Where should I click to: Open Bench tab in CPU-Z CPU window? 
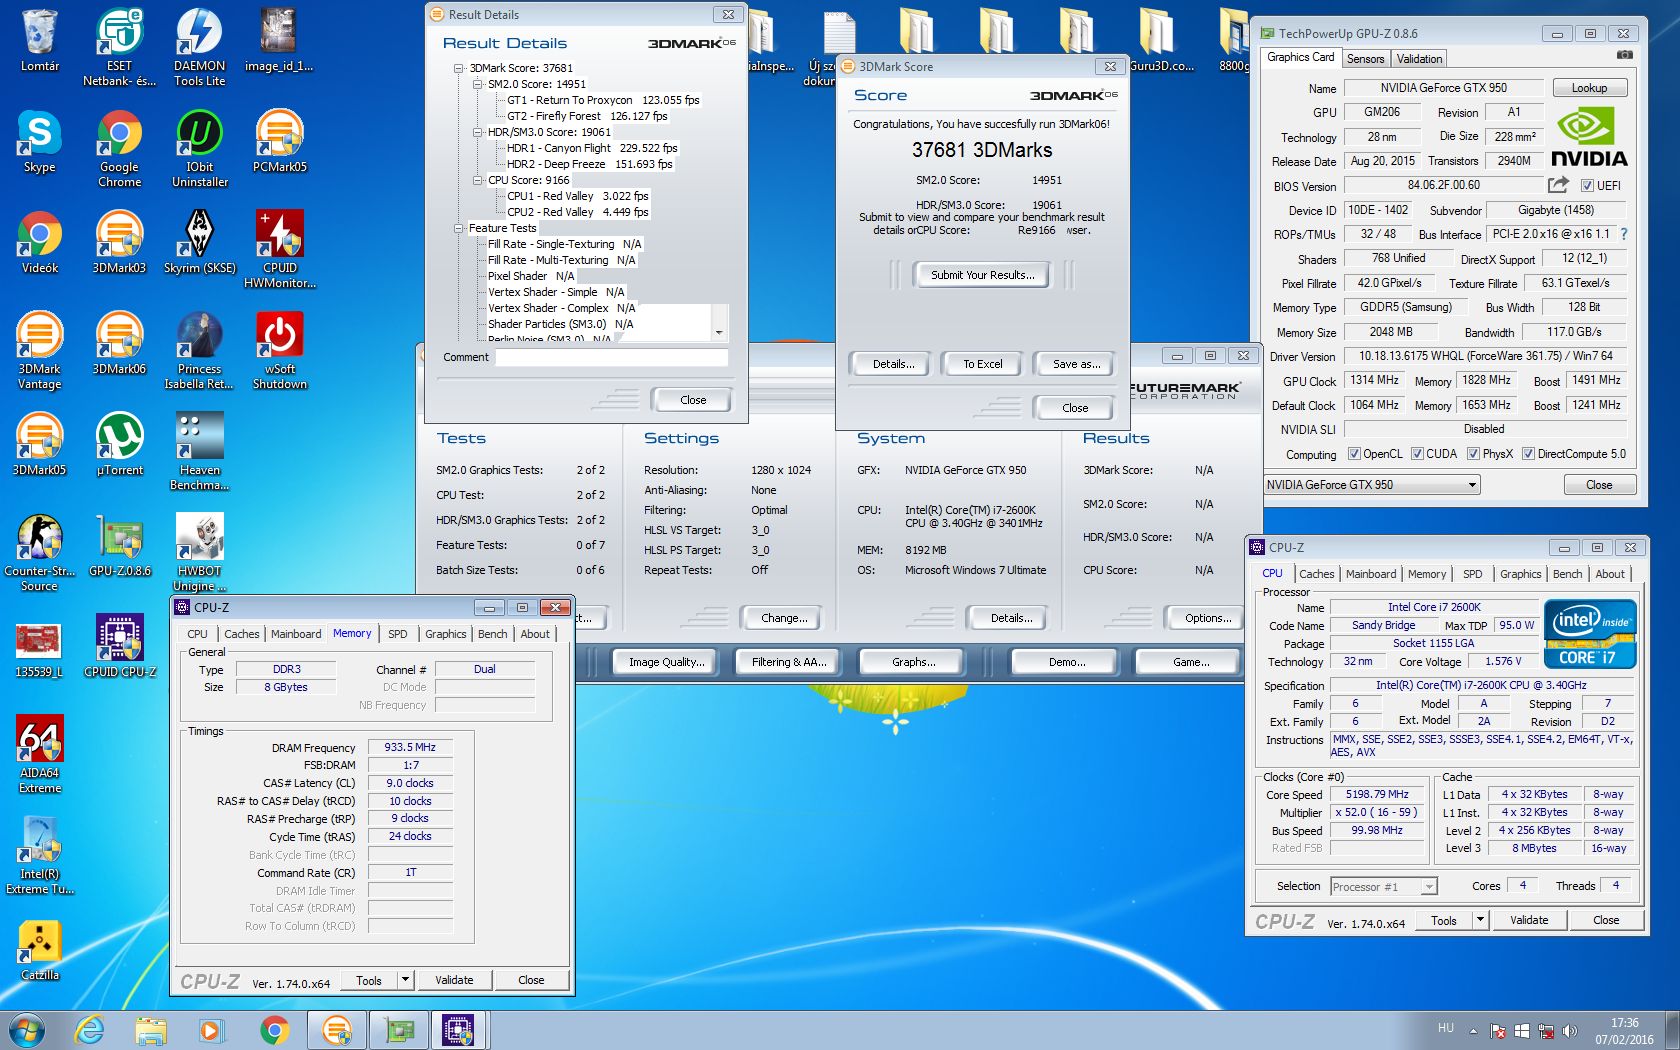[1567, 574]
